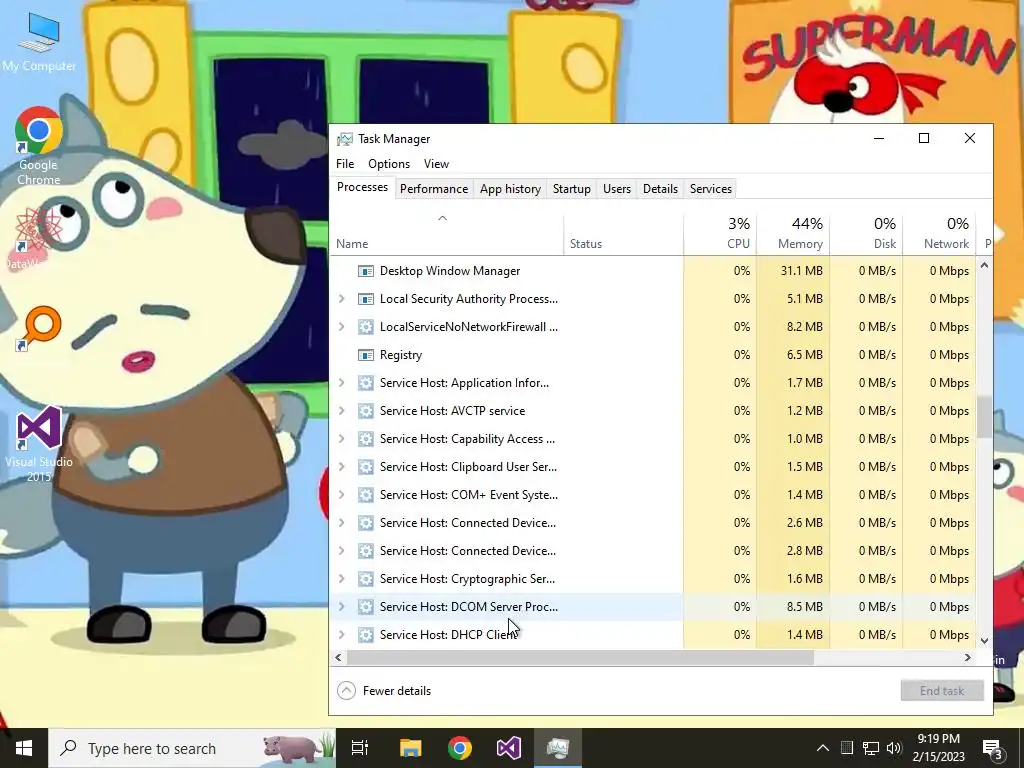The width and height of the screenshot is (1024, 768).
Task: Open the clock showing 9:19 PM
Action: (x=938, y=748)
